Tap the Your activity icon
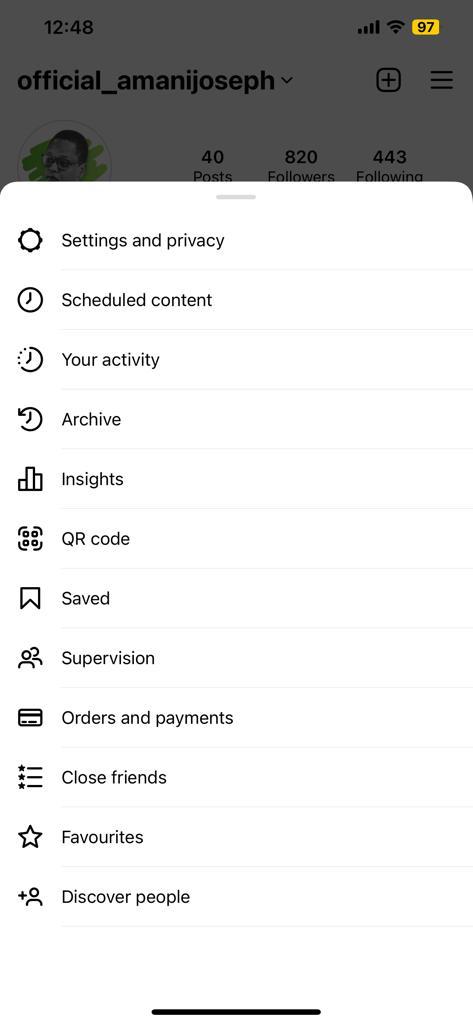This screenshot has height=1024, width=473. pyautogui.click(x=30, y=360)
